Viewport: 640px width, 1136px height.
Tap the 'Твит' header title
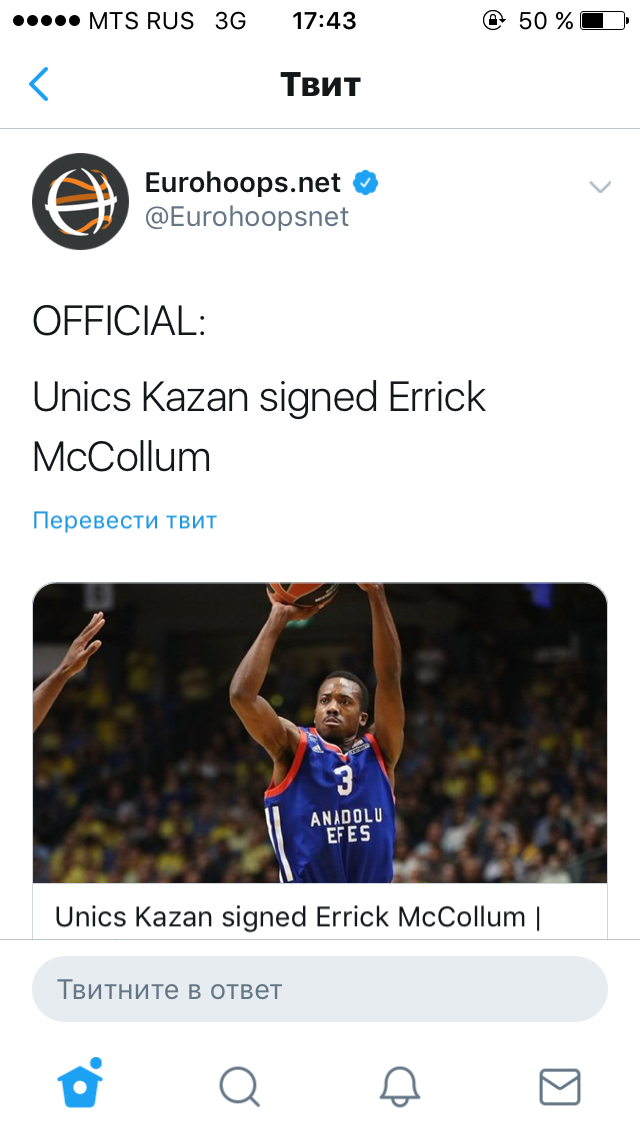(320, 85)
